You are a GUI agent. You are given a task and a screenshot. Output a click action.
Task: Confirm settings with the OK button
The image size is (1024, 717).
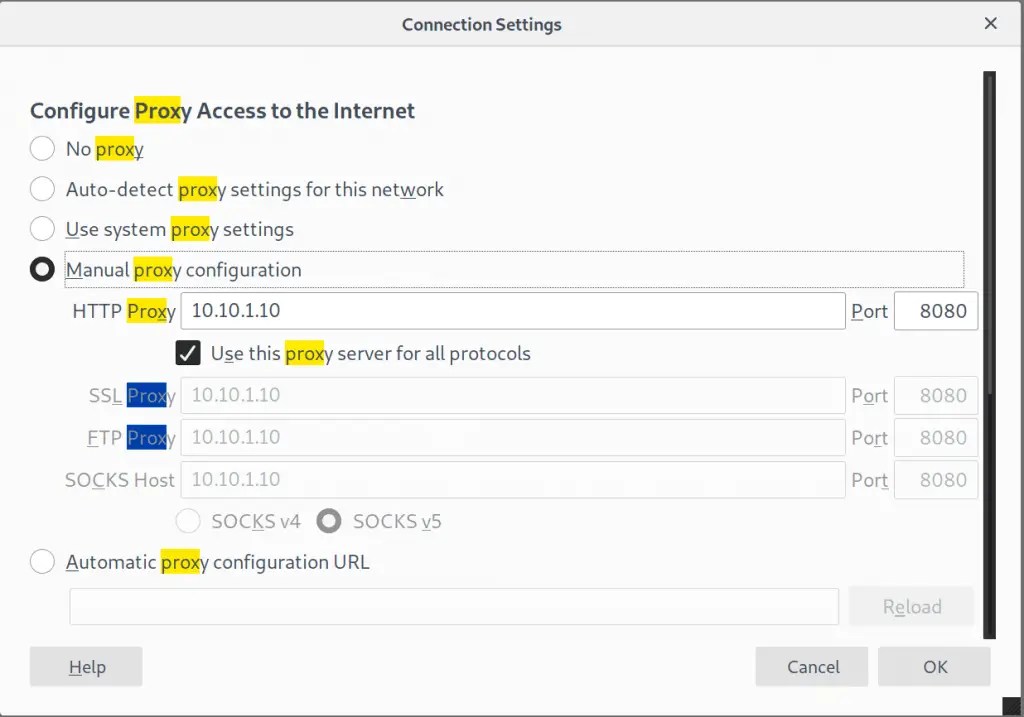click(x=934, y=666)
